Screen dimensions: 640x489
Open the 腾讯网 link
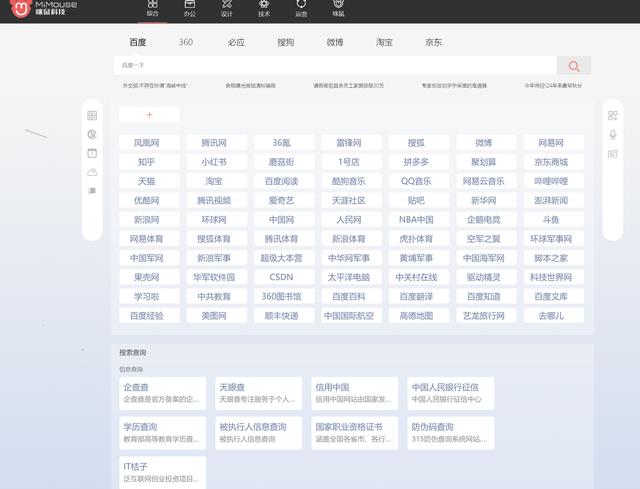click(x=217, y=143)
